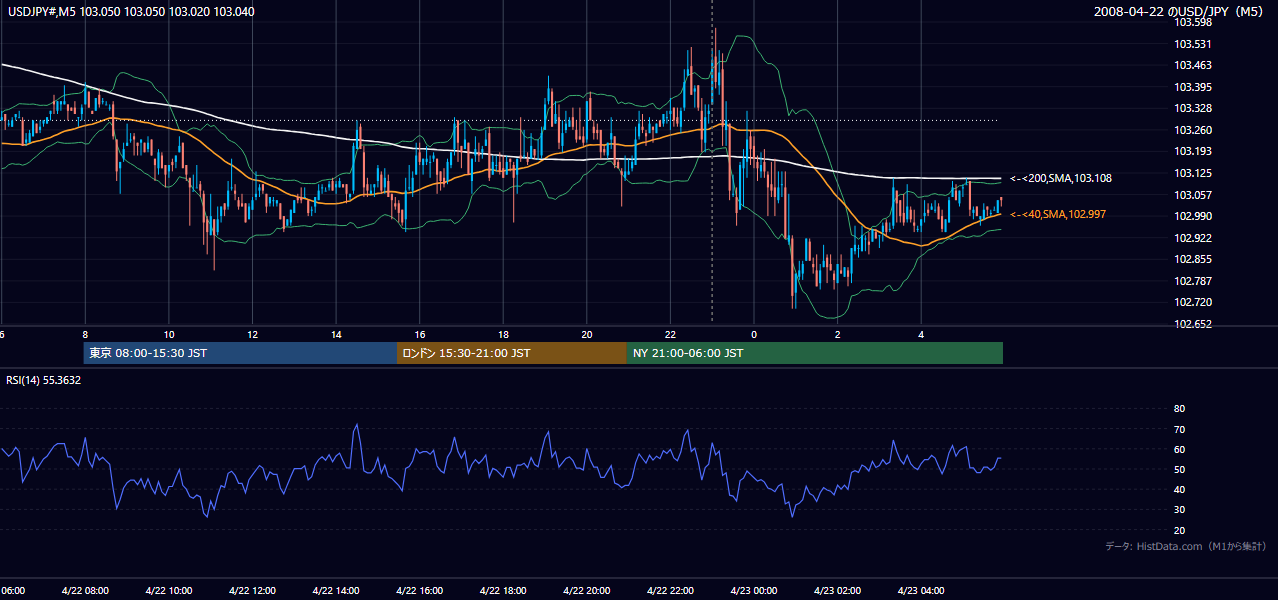Click the RSI(14) 55.3632 indicator label
The image size is (1278, 600).
coord(44,380)
